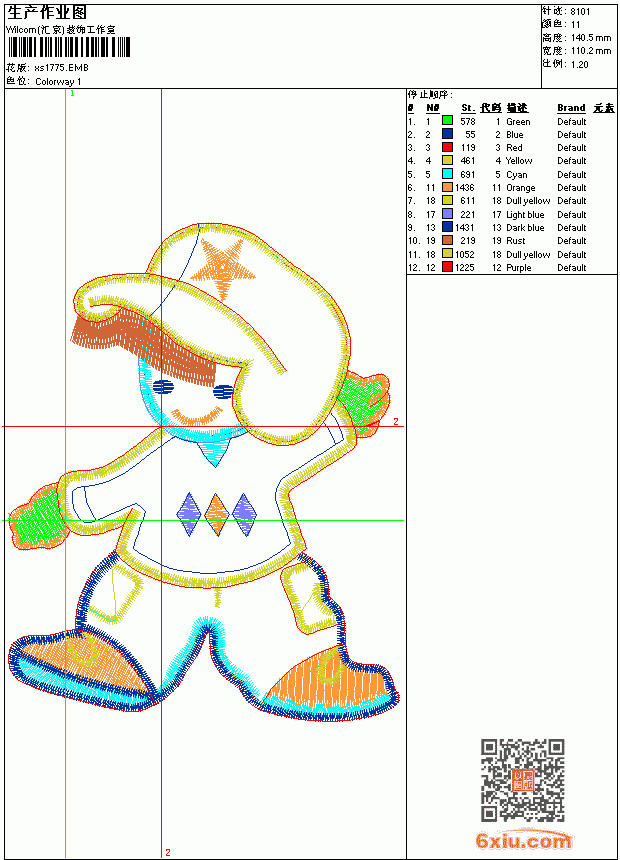This screenshot has width=620, height=860.
Task: Click the 'Light blue' description text
Action: pos(525,215)
